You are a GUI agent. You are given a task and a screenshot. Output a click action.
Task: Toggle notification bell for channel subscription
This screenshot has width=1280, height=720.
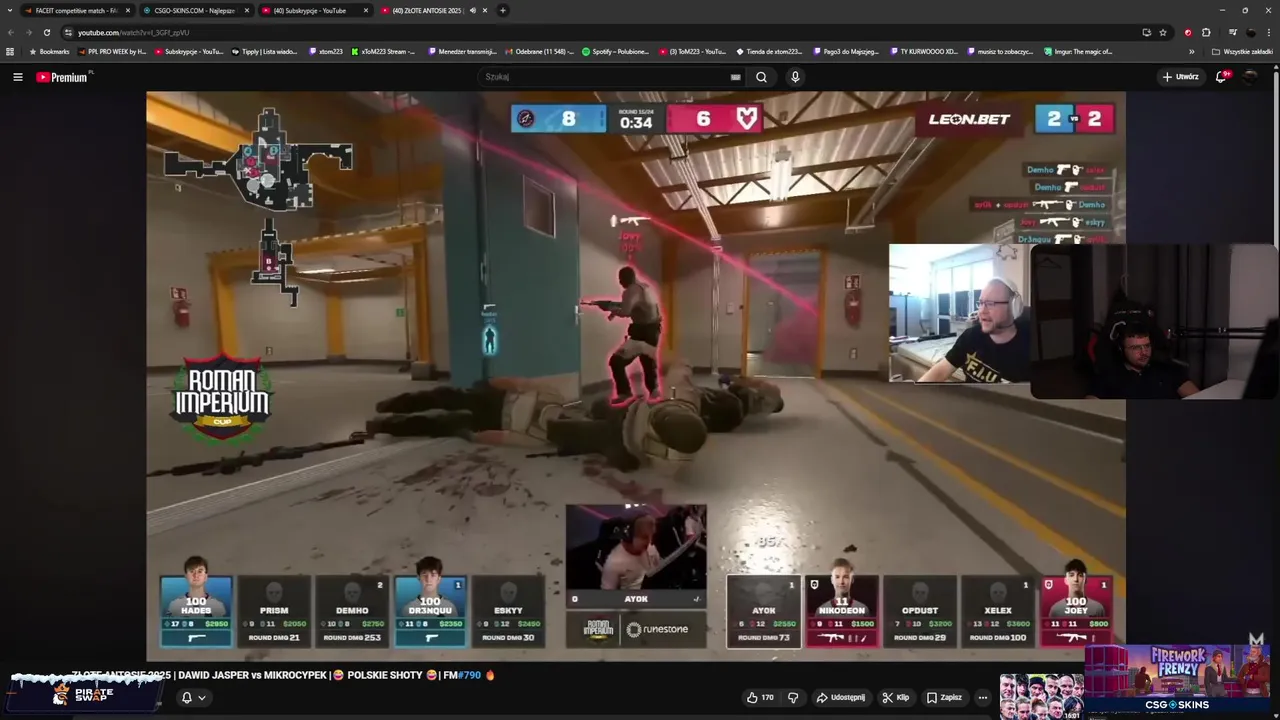click(x=186, y=697)
